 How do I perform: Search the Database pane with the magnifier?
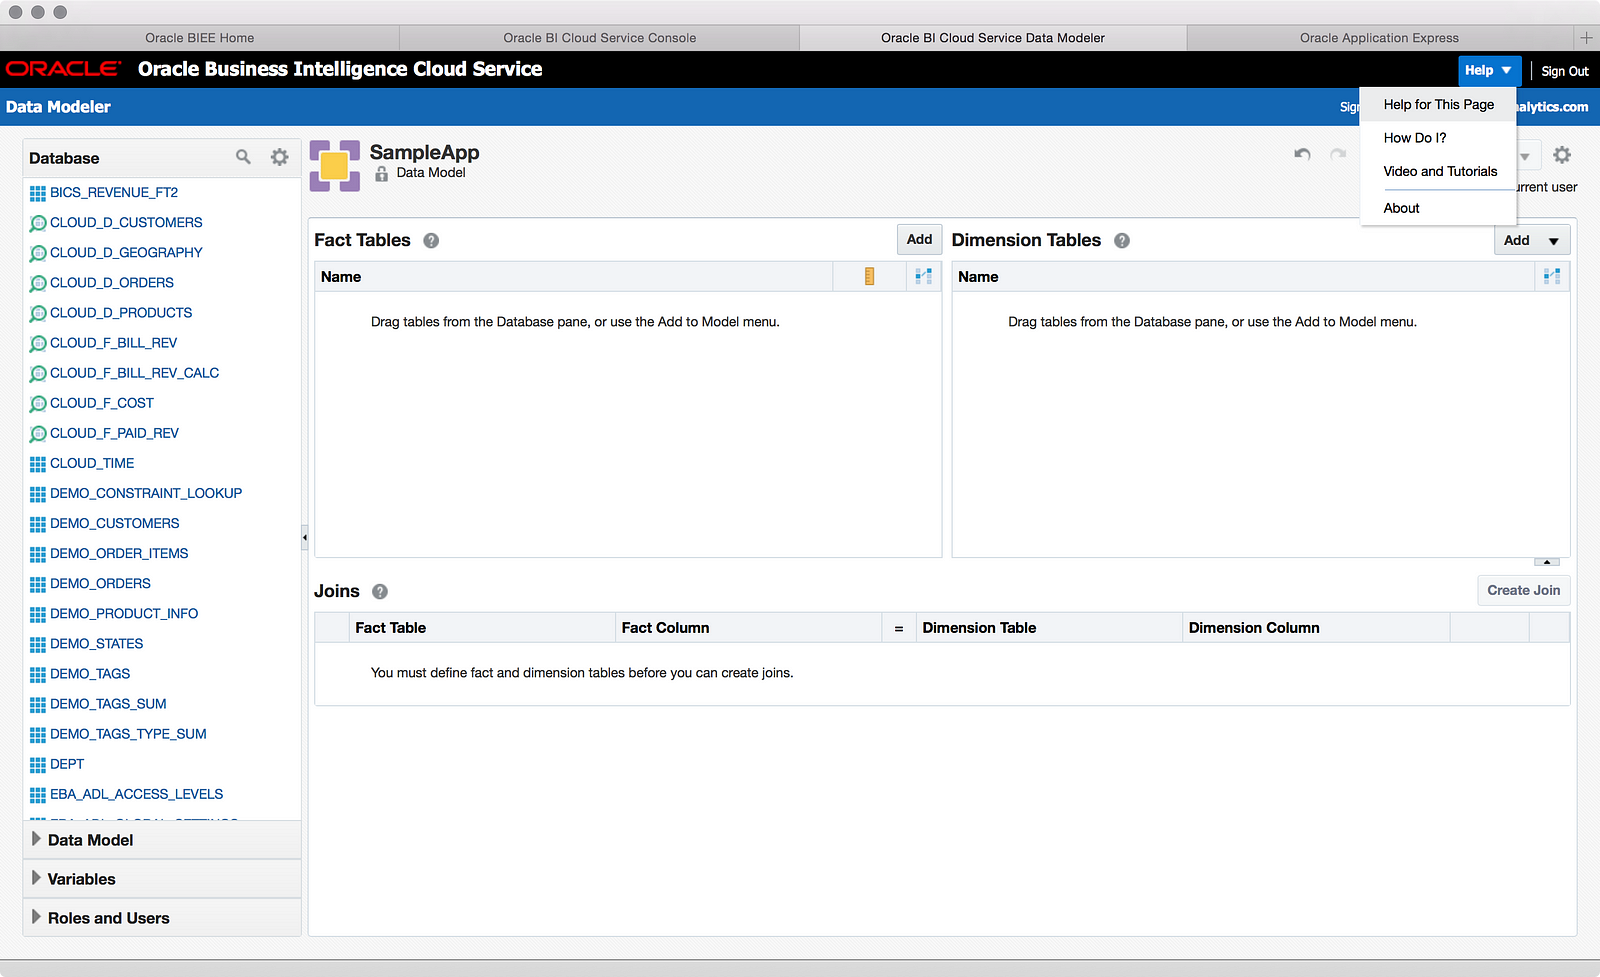click(x=243, y=157)
